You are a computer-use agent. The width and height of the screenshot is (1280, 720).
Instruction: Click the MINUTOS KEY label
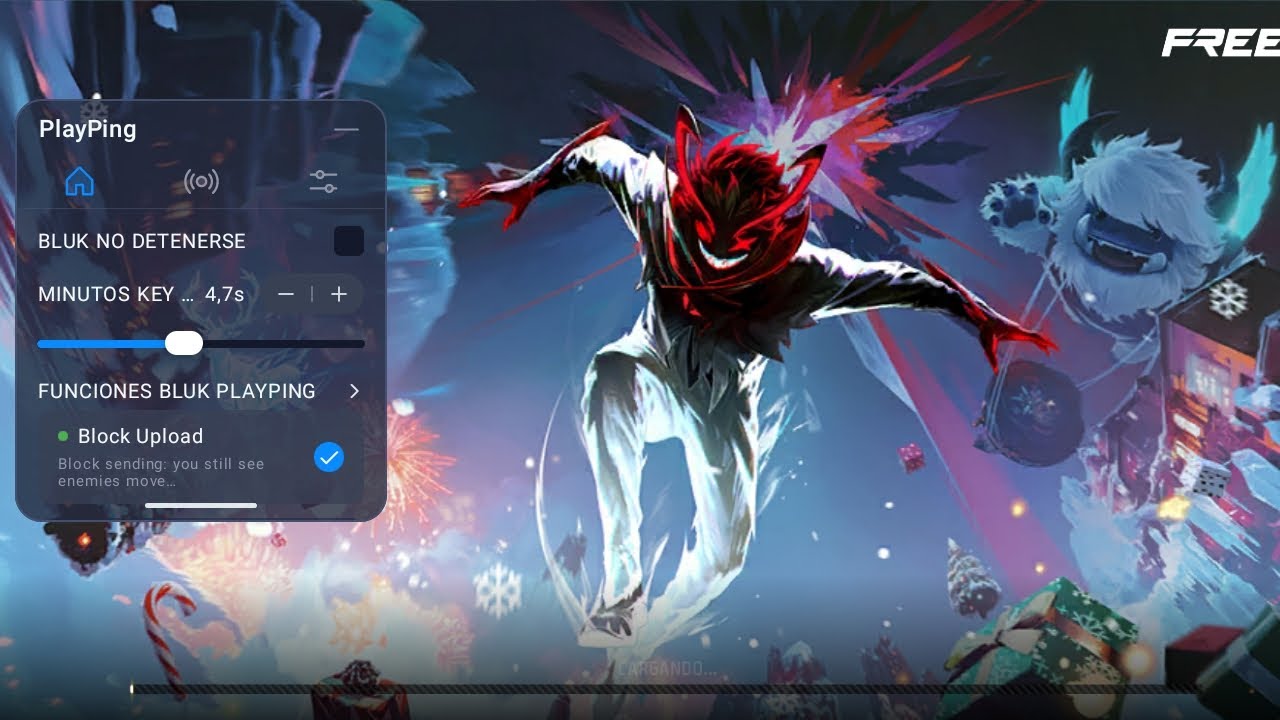pos(116,295)
